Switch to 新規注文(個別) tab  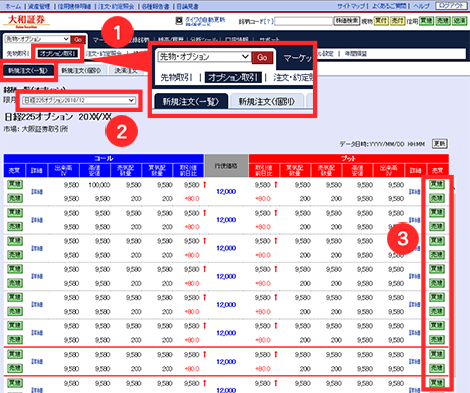(81, 70)
